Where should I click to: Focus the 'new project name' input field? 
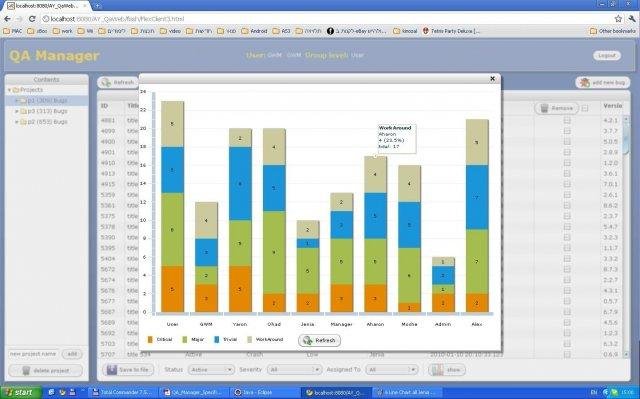[x=33, y=354]
